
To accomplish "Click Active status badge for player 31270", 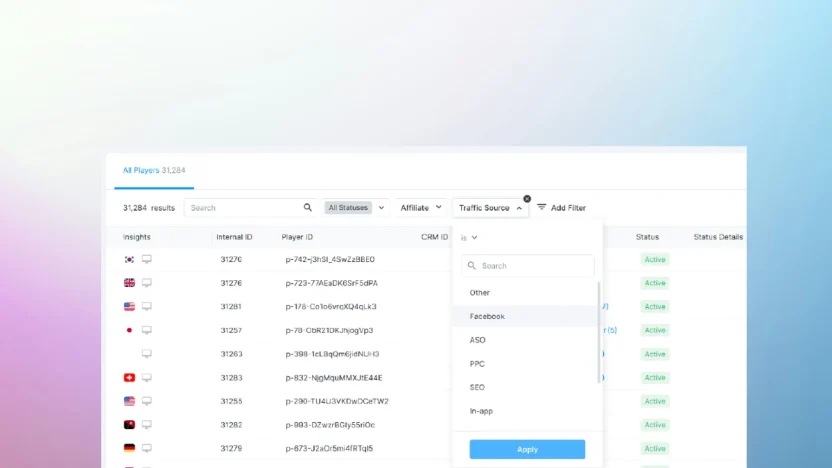I will (x=655, y=259).
